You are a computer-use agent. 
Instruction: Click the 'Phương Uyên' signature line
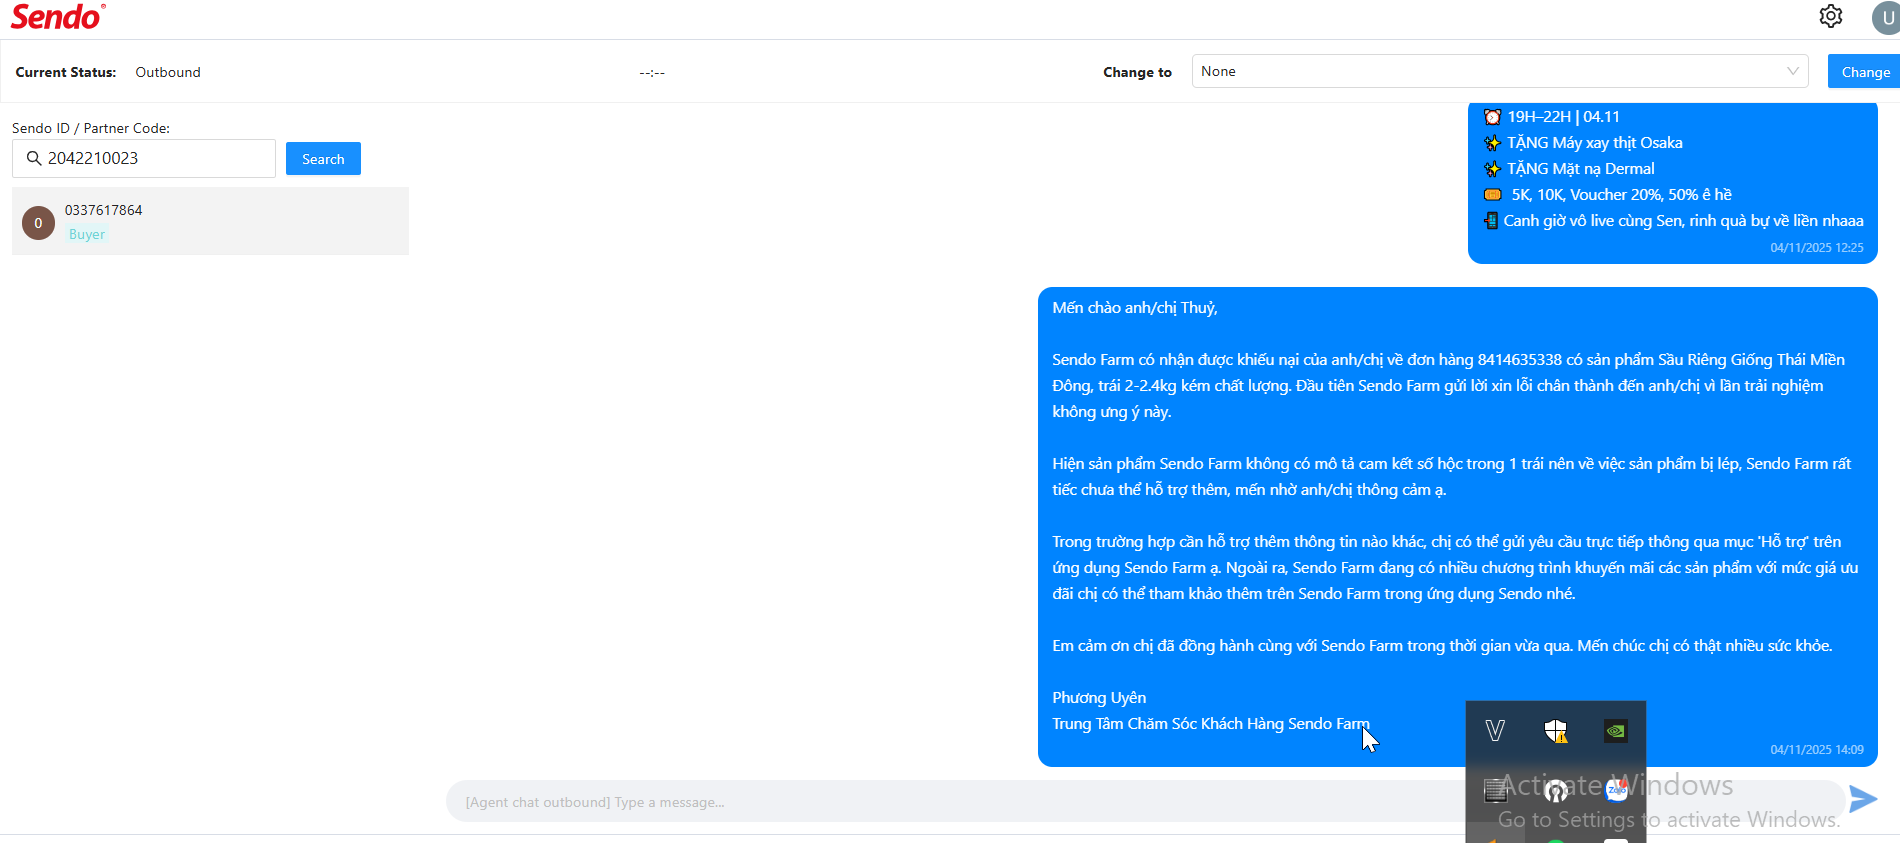coord(1099,698)
